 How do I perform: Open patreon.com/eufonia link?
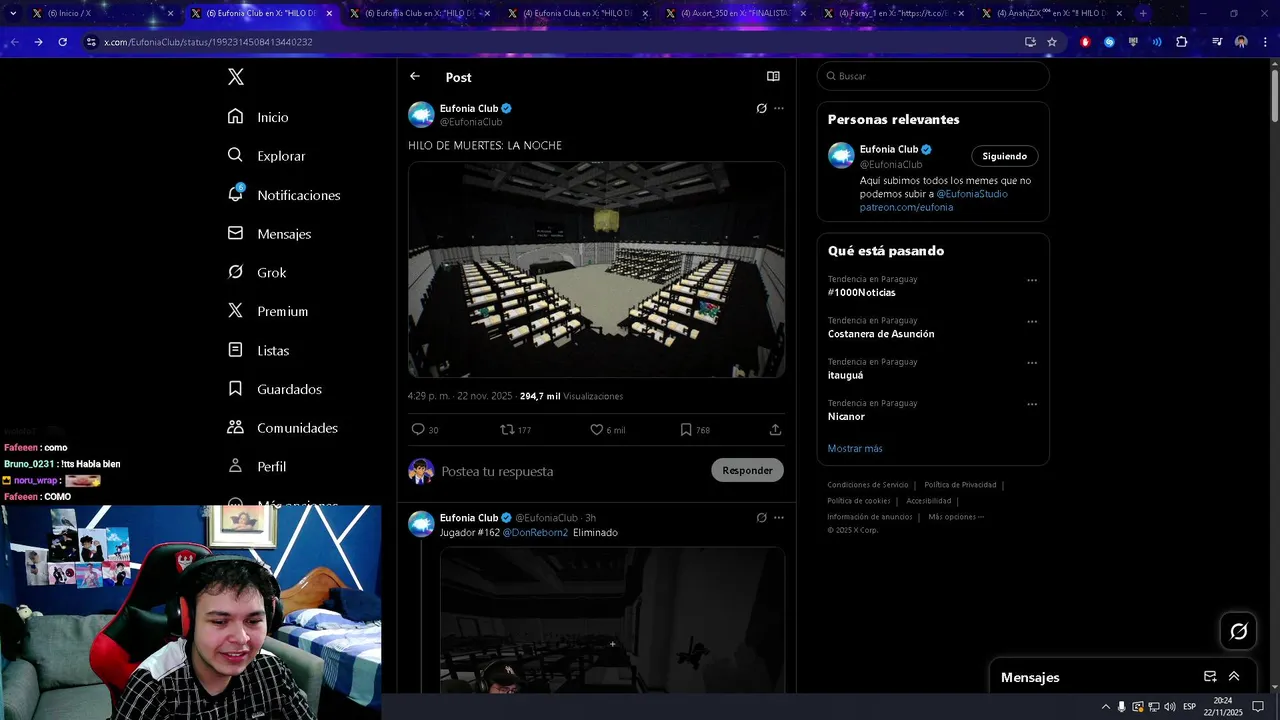click(x=906, y=207)
